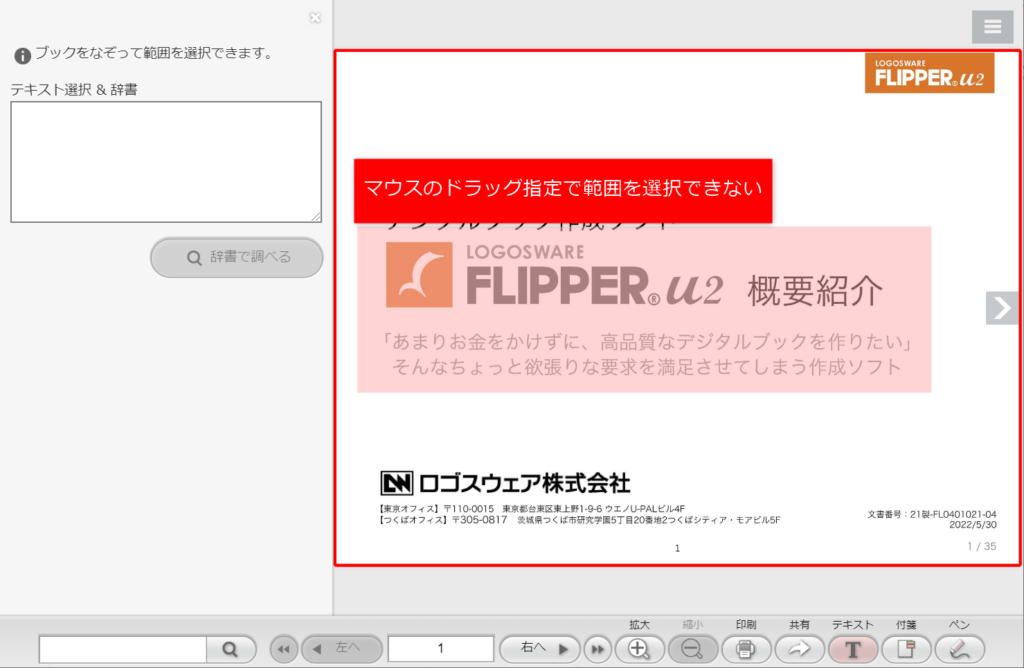Click the 右へ next page button
Viewport: 1024px width, 668px height.
540,648
